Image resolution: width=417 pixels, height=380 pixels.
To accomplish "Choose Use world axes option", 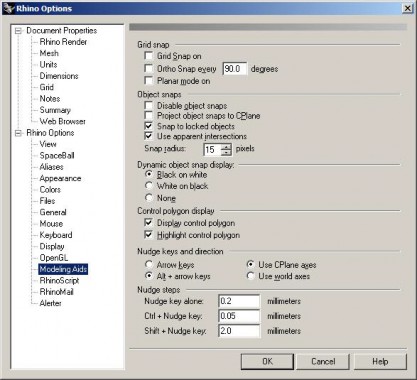I will click(x=250, y=276).
